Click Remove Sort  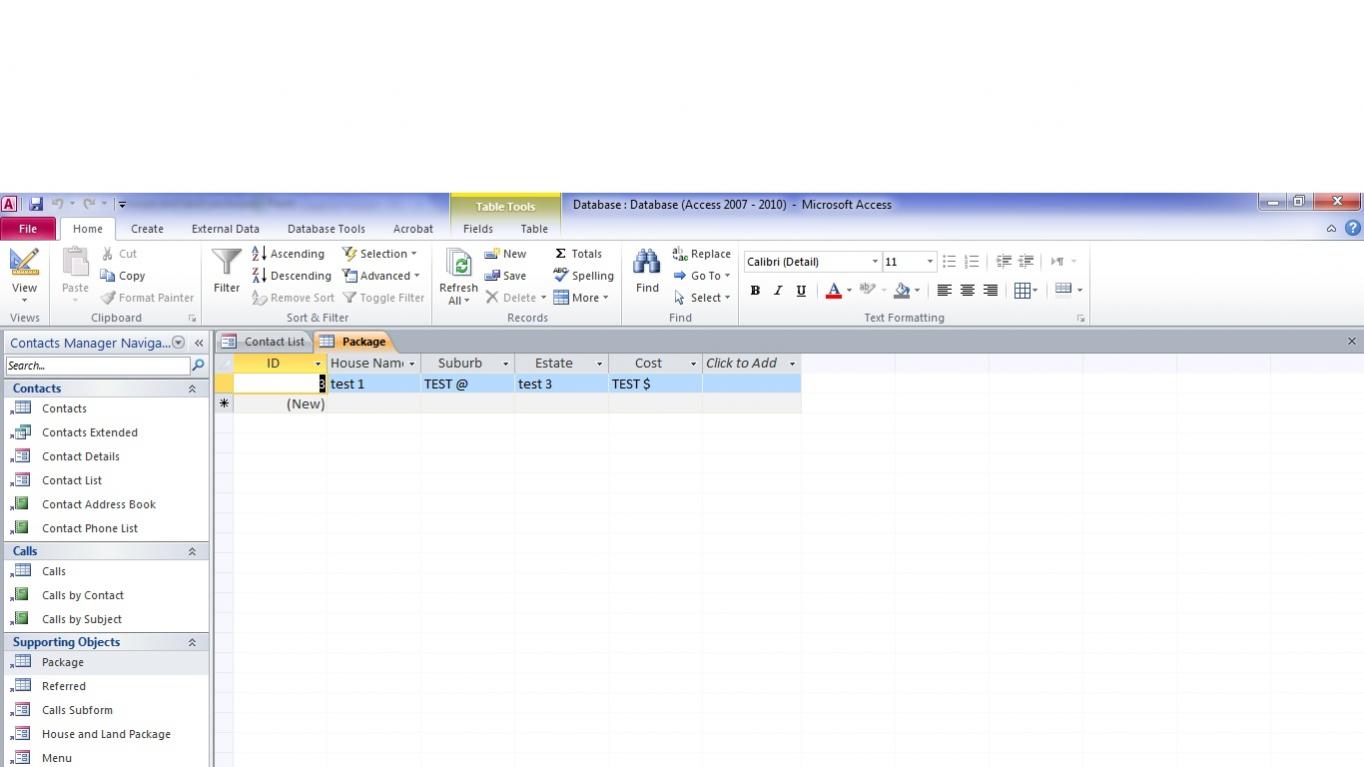(x=293, y=298)
